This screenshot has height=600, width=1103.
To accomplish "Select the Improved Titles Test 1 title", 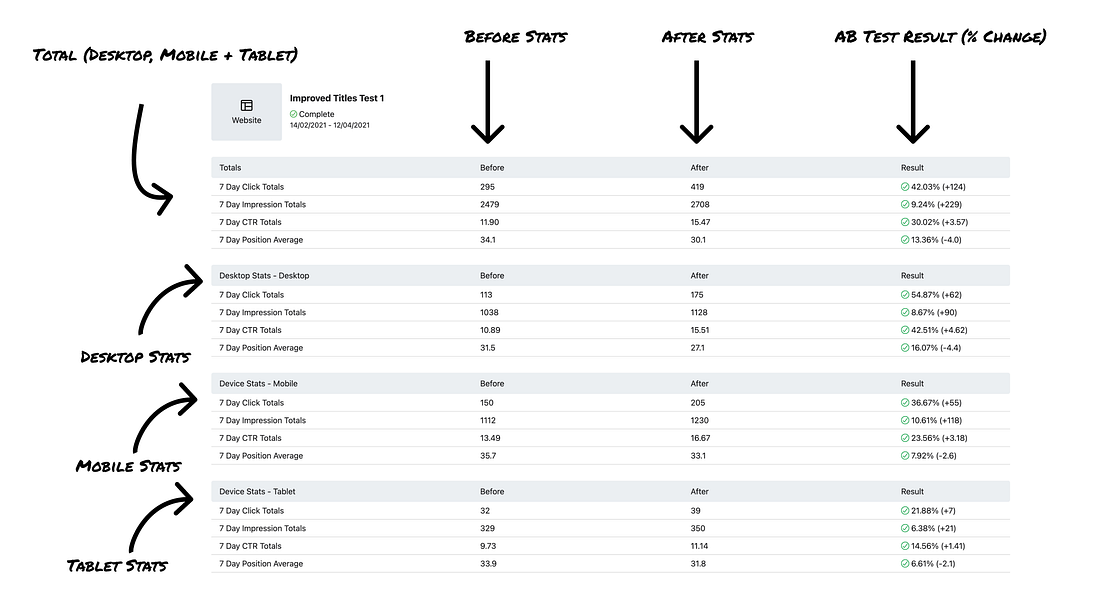I will [x=337, y=98].
